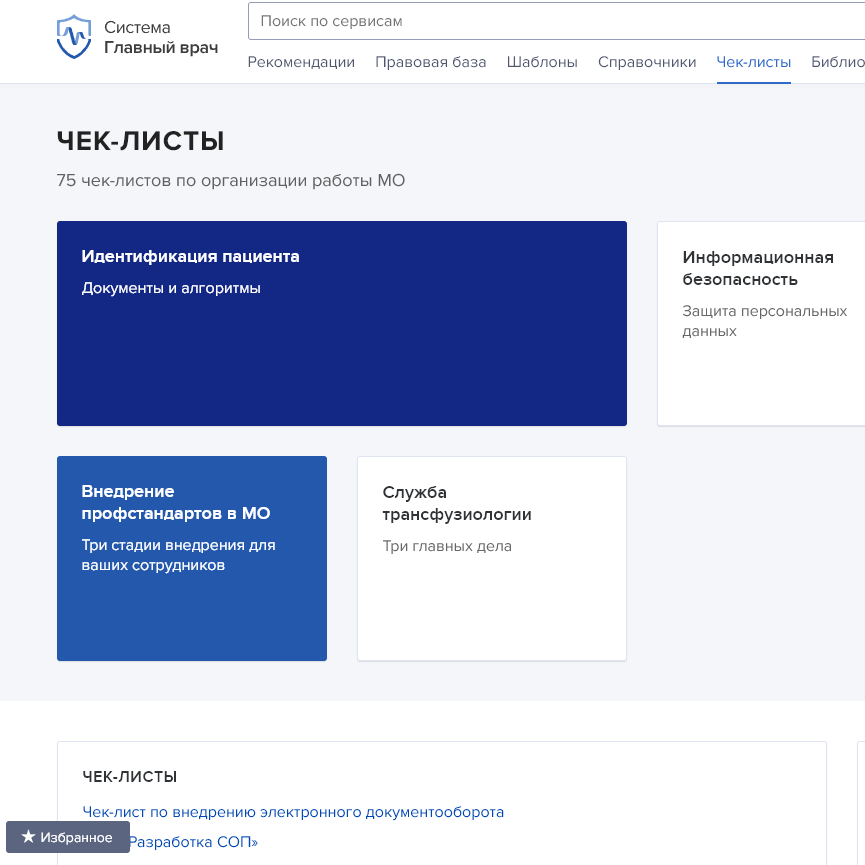
Task: Switch to the Шаблоны tab
Action: (x=542, y=62)
